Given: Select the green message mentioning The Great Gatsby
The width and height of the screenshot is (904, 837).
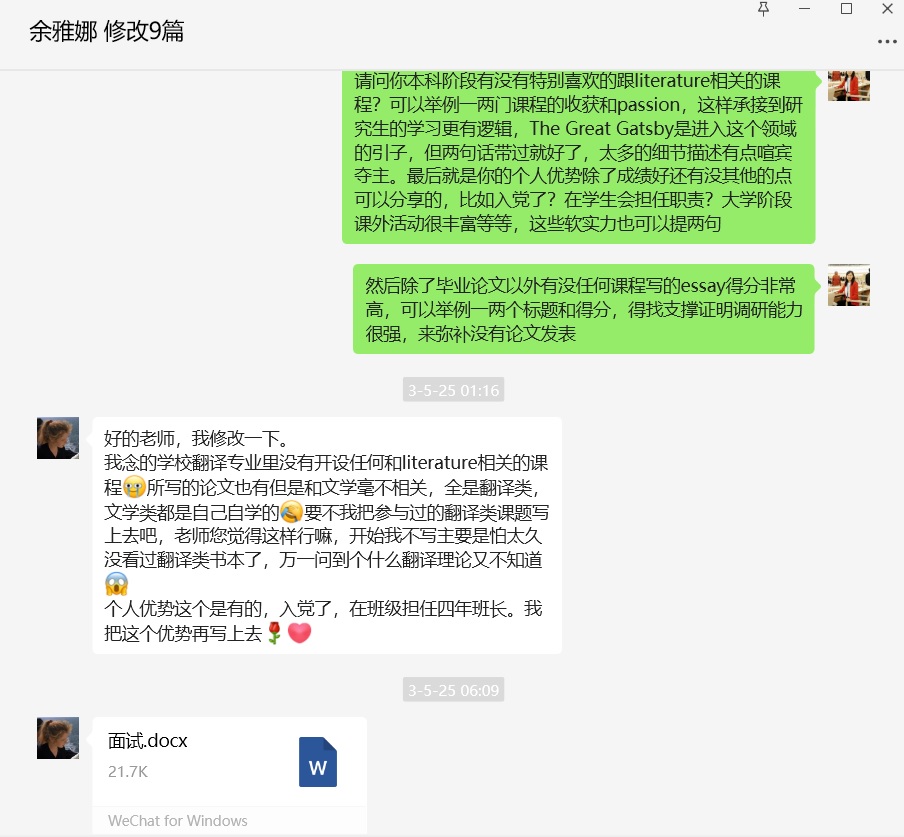Looking at the screenshot, I should point(579,156).
